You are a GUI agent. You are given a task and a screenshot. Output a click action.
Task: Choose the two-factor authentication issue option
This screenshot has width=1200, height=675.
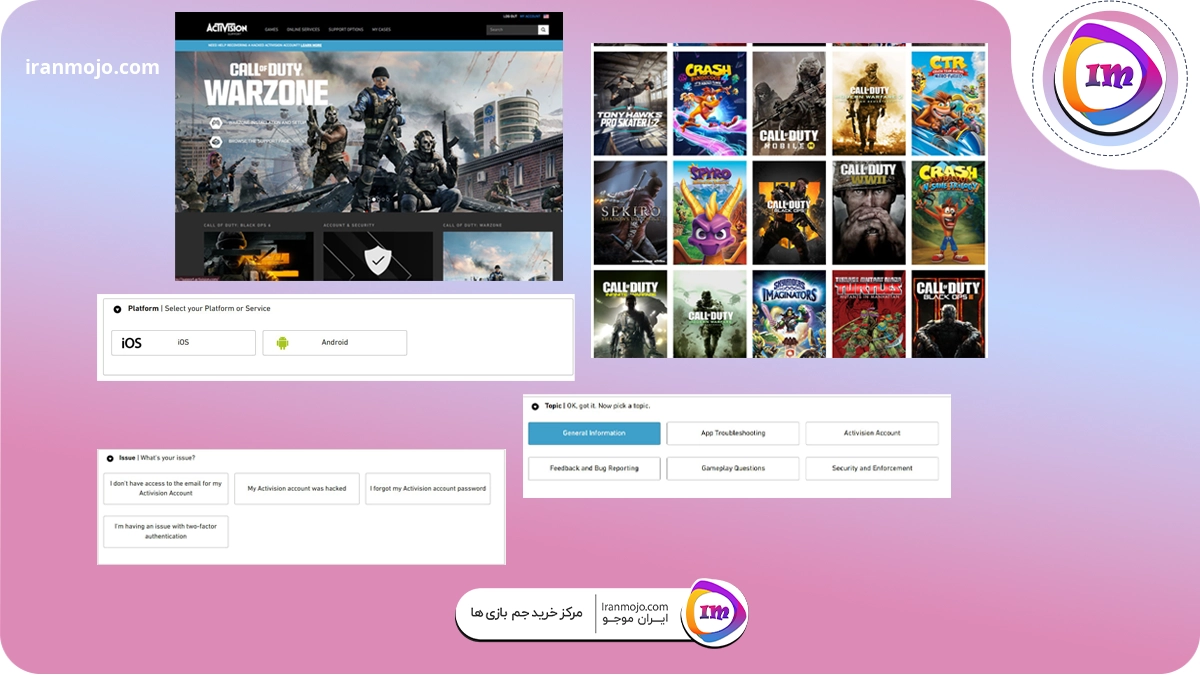point(166,531)
